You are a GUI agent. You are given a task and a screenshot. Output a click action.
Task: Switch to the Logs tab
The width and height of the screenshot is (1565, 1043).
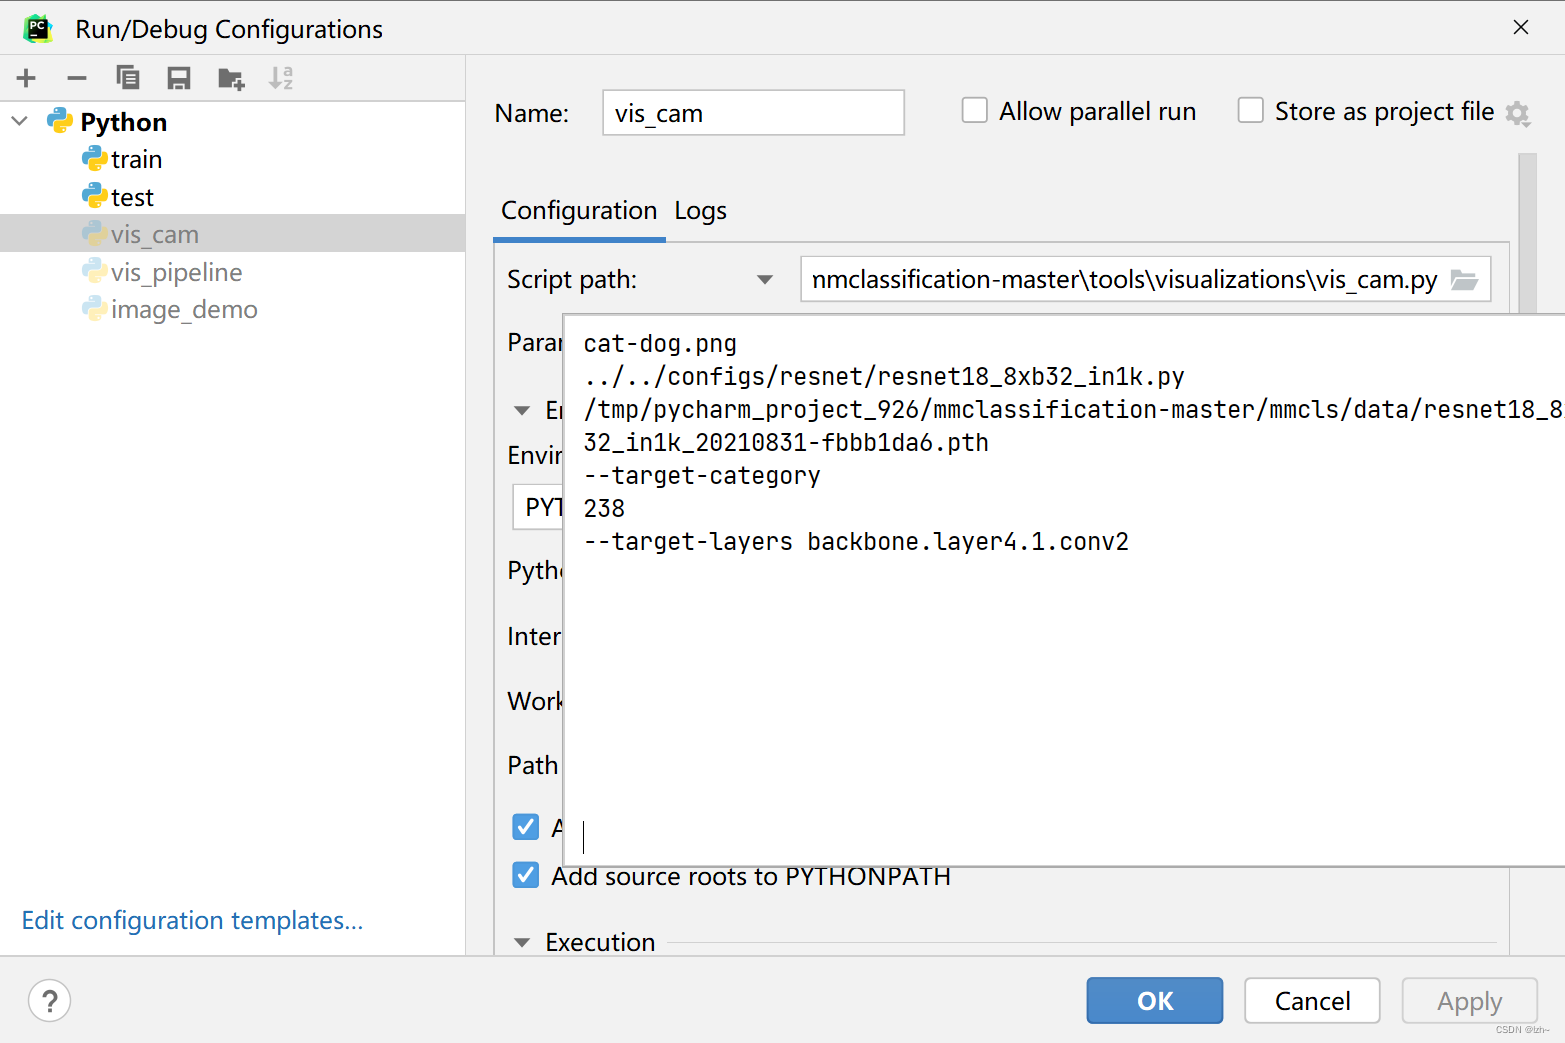[x=700, y=211]
